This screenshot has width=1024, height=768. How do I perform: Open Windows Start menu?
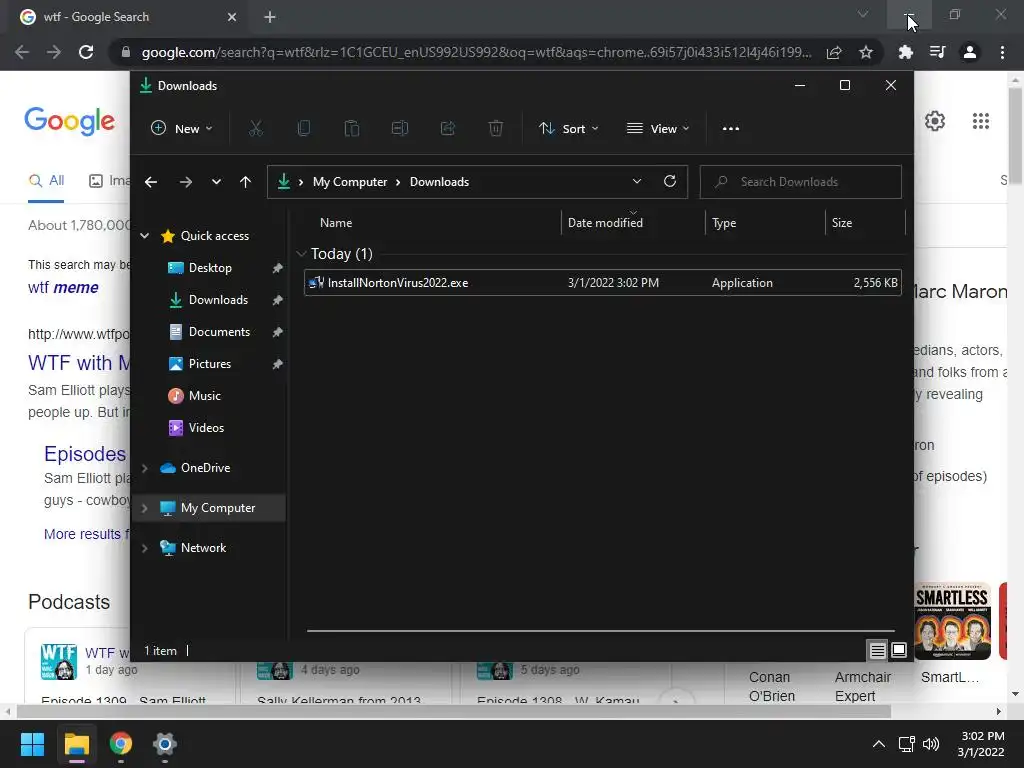32,744
